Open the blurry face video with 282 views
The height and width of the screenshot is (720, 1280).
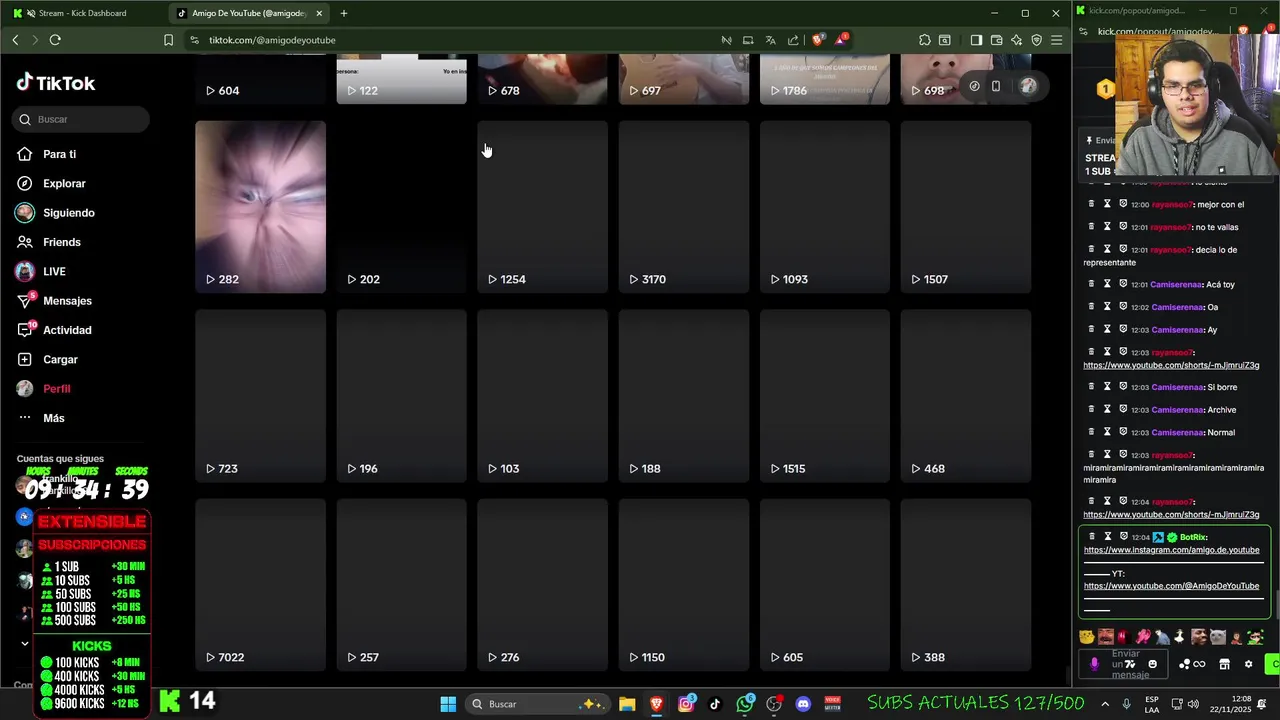(x=260, y=207)
